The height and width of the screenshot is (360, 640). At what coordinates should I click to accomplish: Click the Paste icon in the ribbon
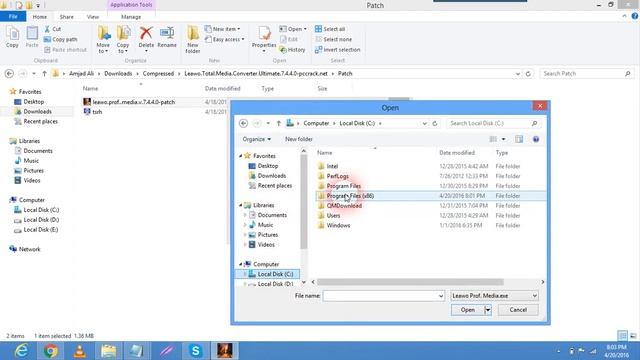pyautogui.click(x=32, y=37)
